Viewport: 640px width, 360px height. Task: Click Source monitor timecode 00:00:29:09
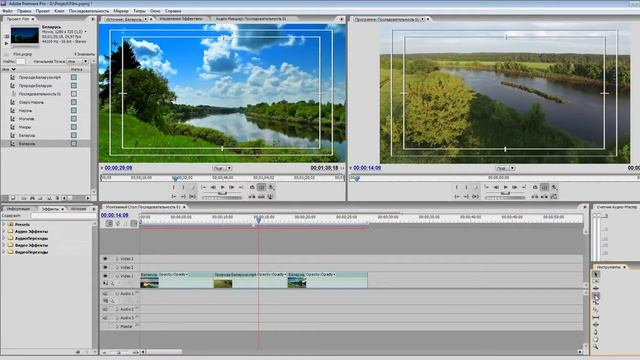click(118, 168)
